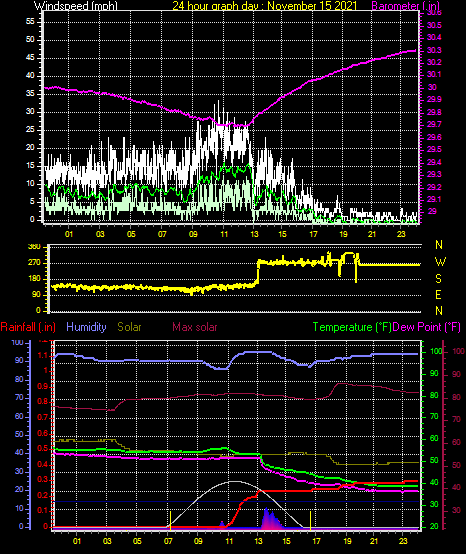Click the E wind direction label
This screenshot has height=554, width=466.
[x=438, y=295]
